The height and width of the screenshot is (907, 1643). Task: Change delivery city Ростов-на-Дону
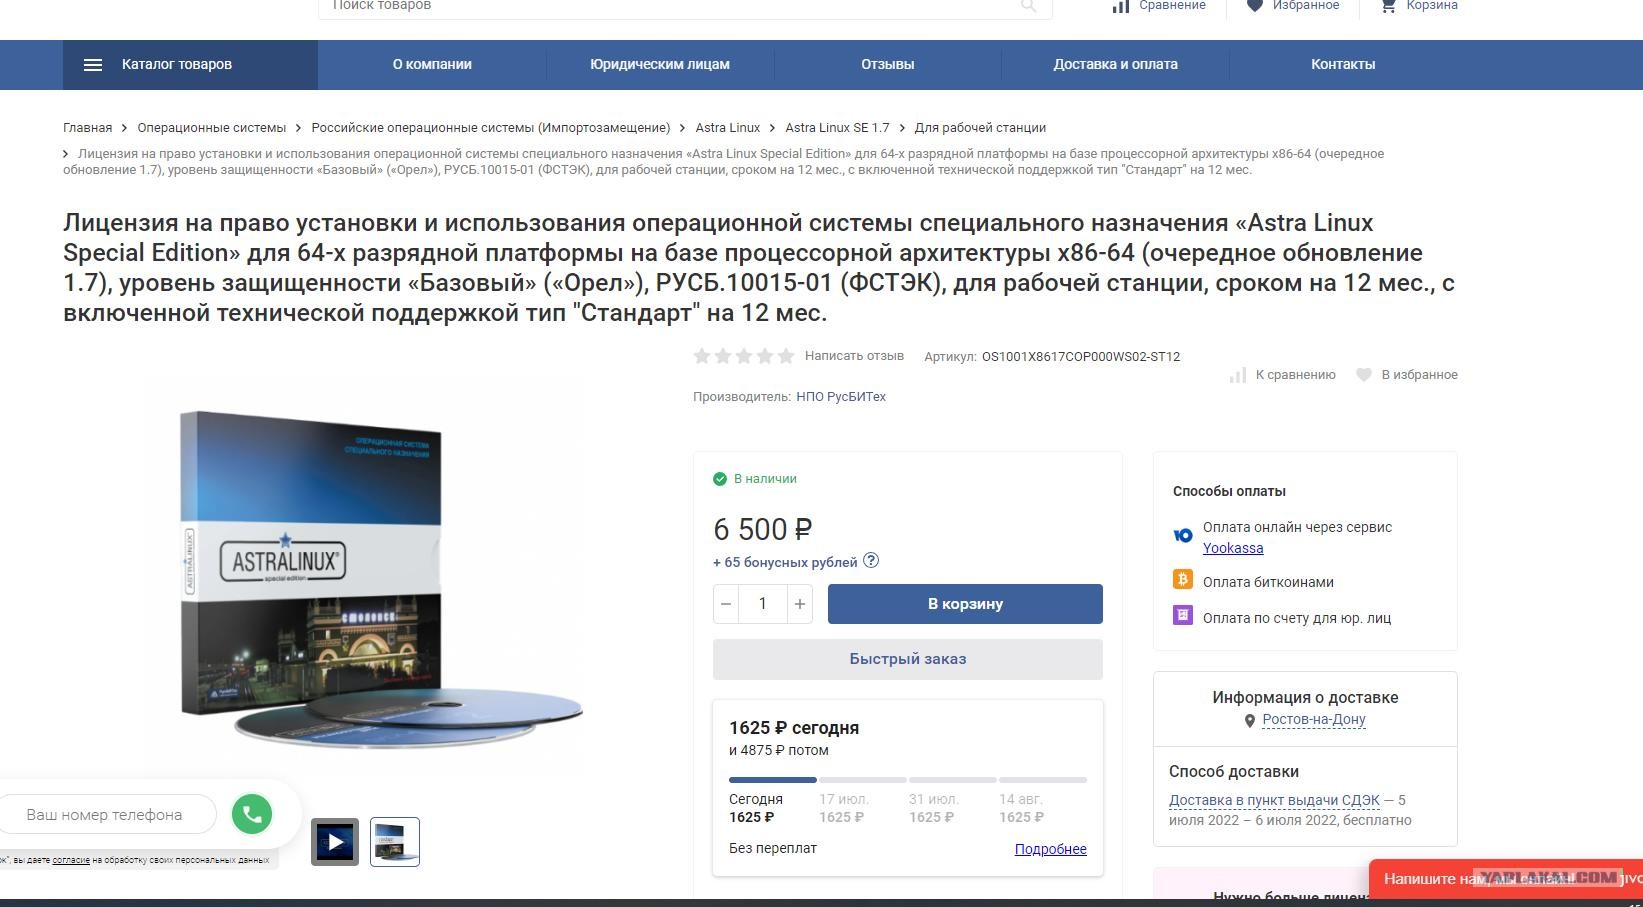1314,720
